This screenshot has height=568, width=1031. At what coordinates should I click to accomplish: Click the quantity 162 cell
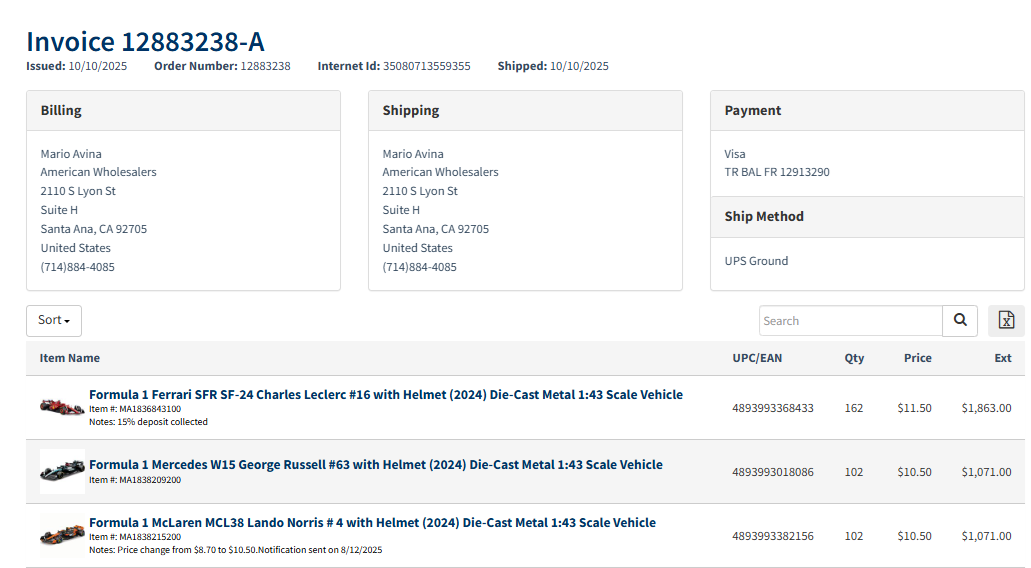(x=853, y=408)
